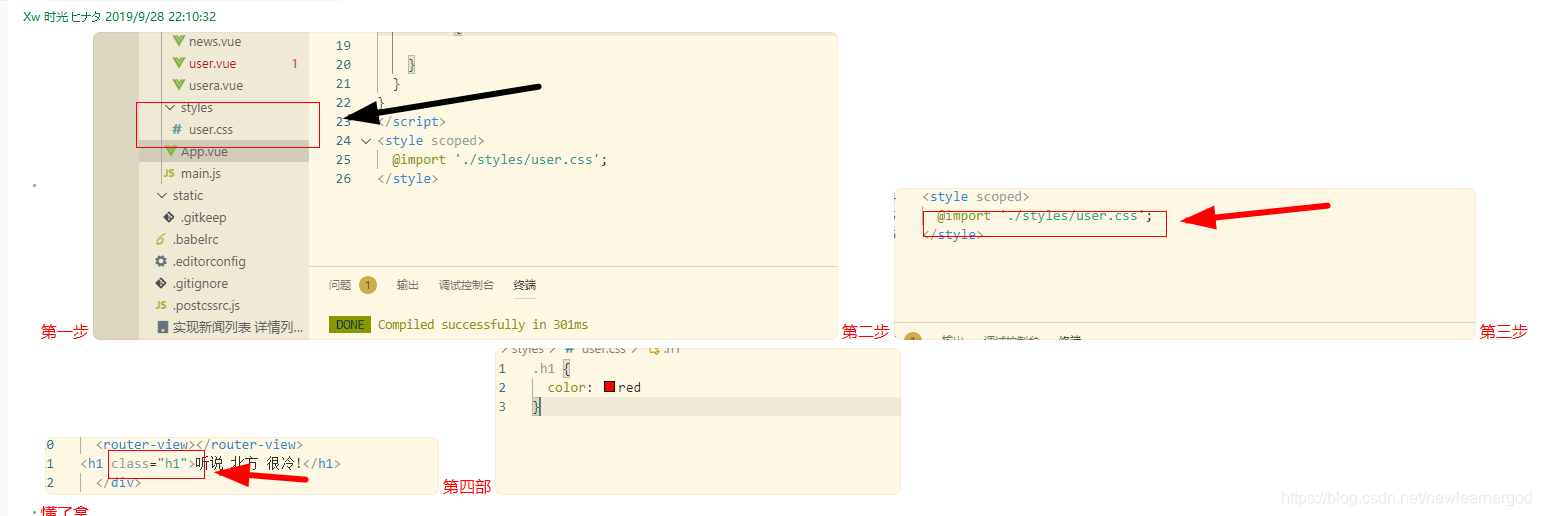Fold the style block at line 24
The width and height of the screenshot is (1541, 516).
tap(366, 141)
